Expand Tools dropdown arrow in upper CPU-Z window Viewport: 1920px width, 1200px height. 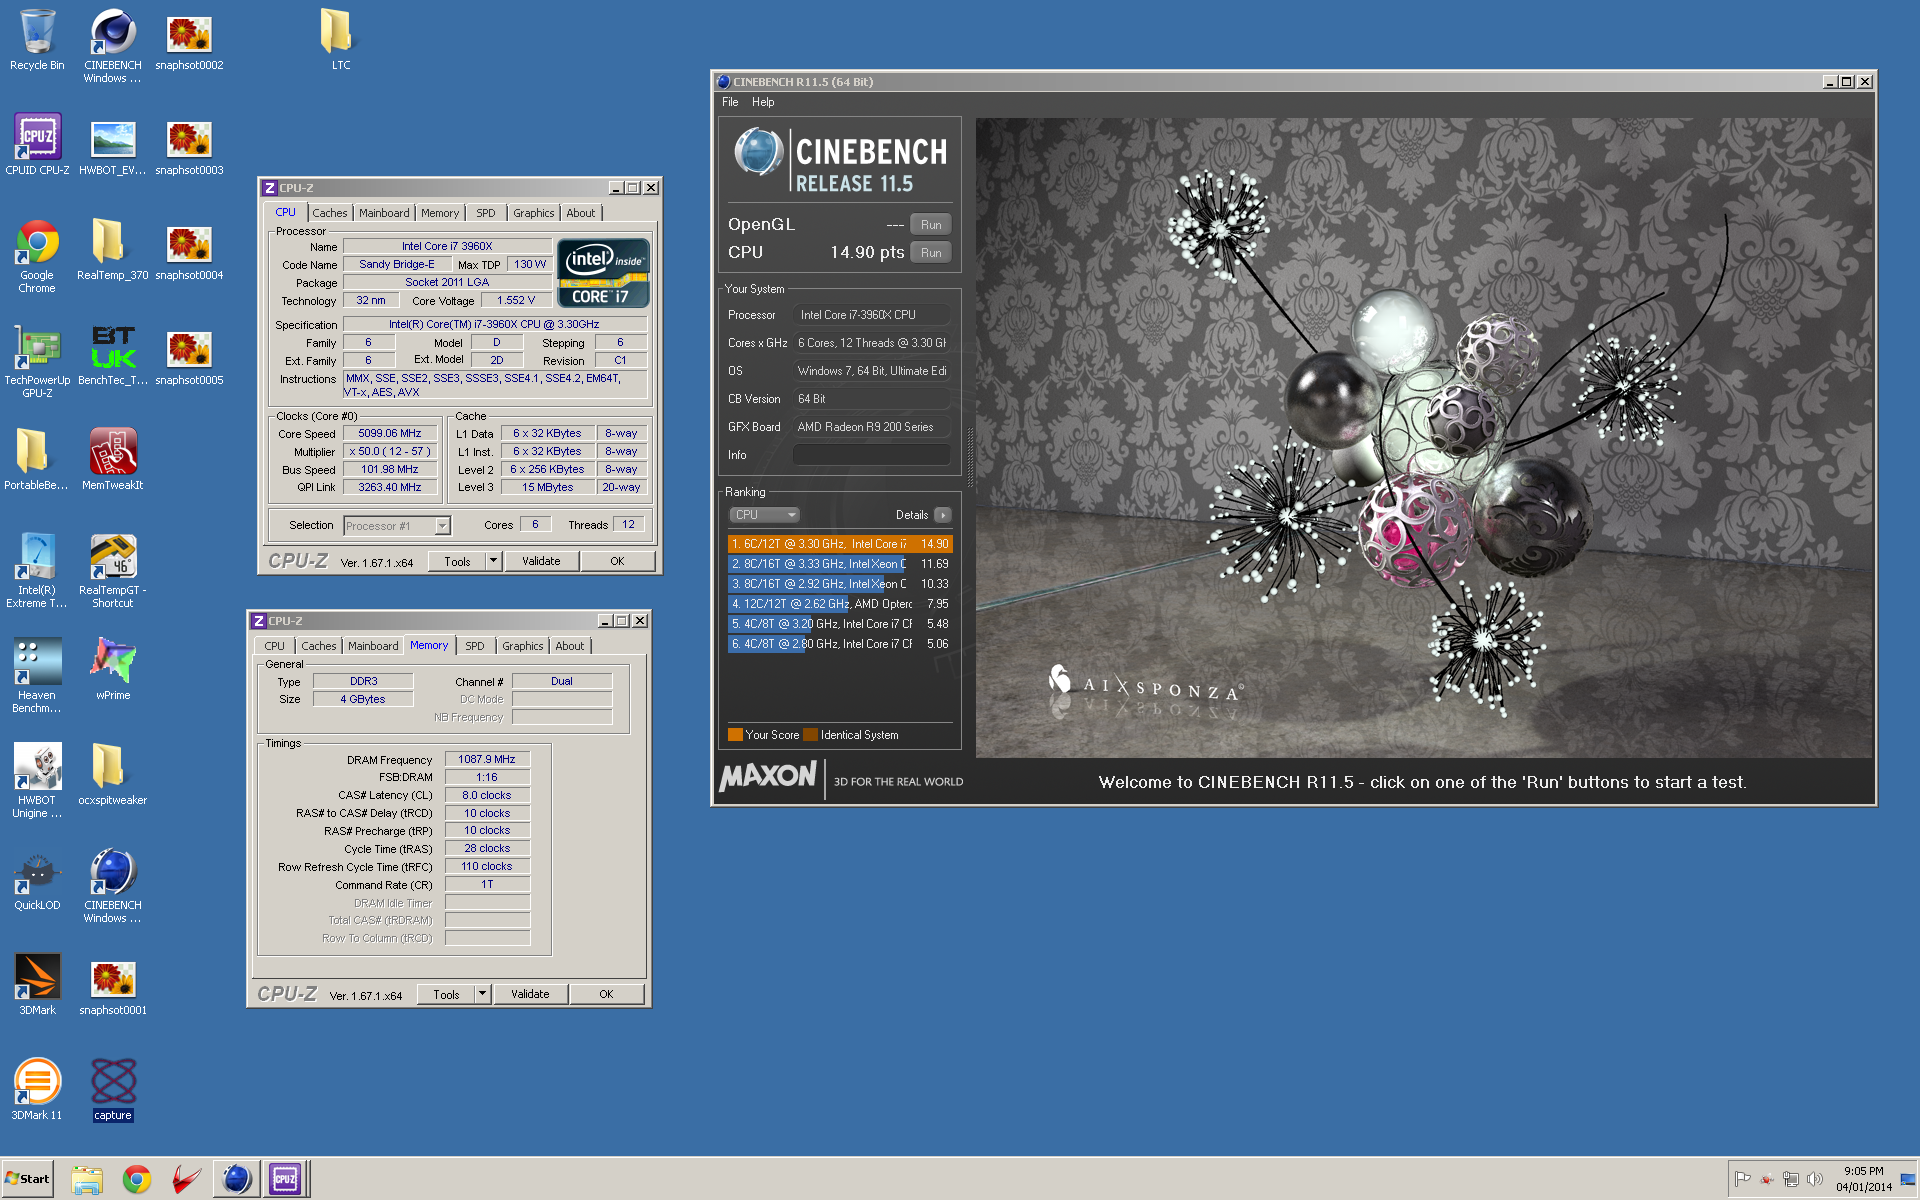(493, 562)
